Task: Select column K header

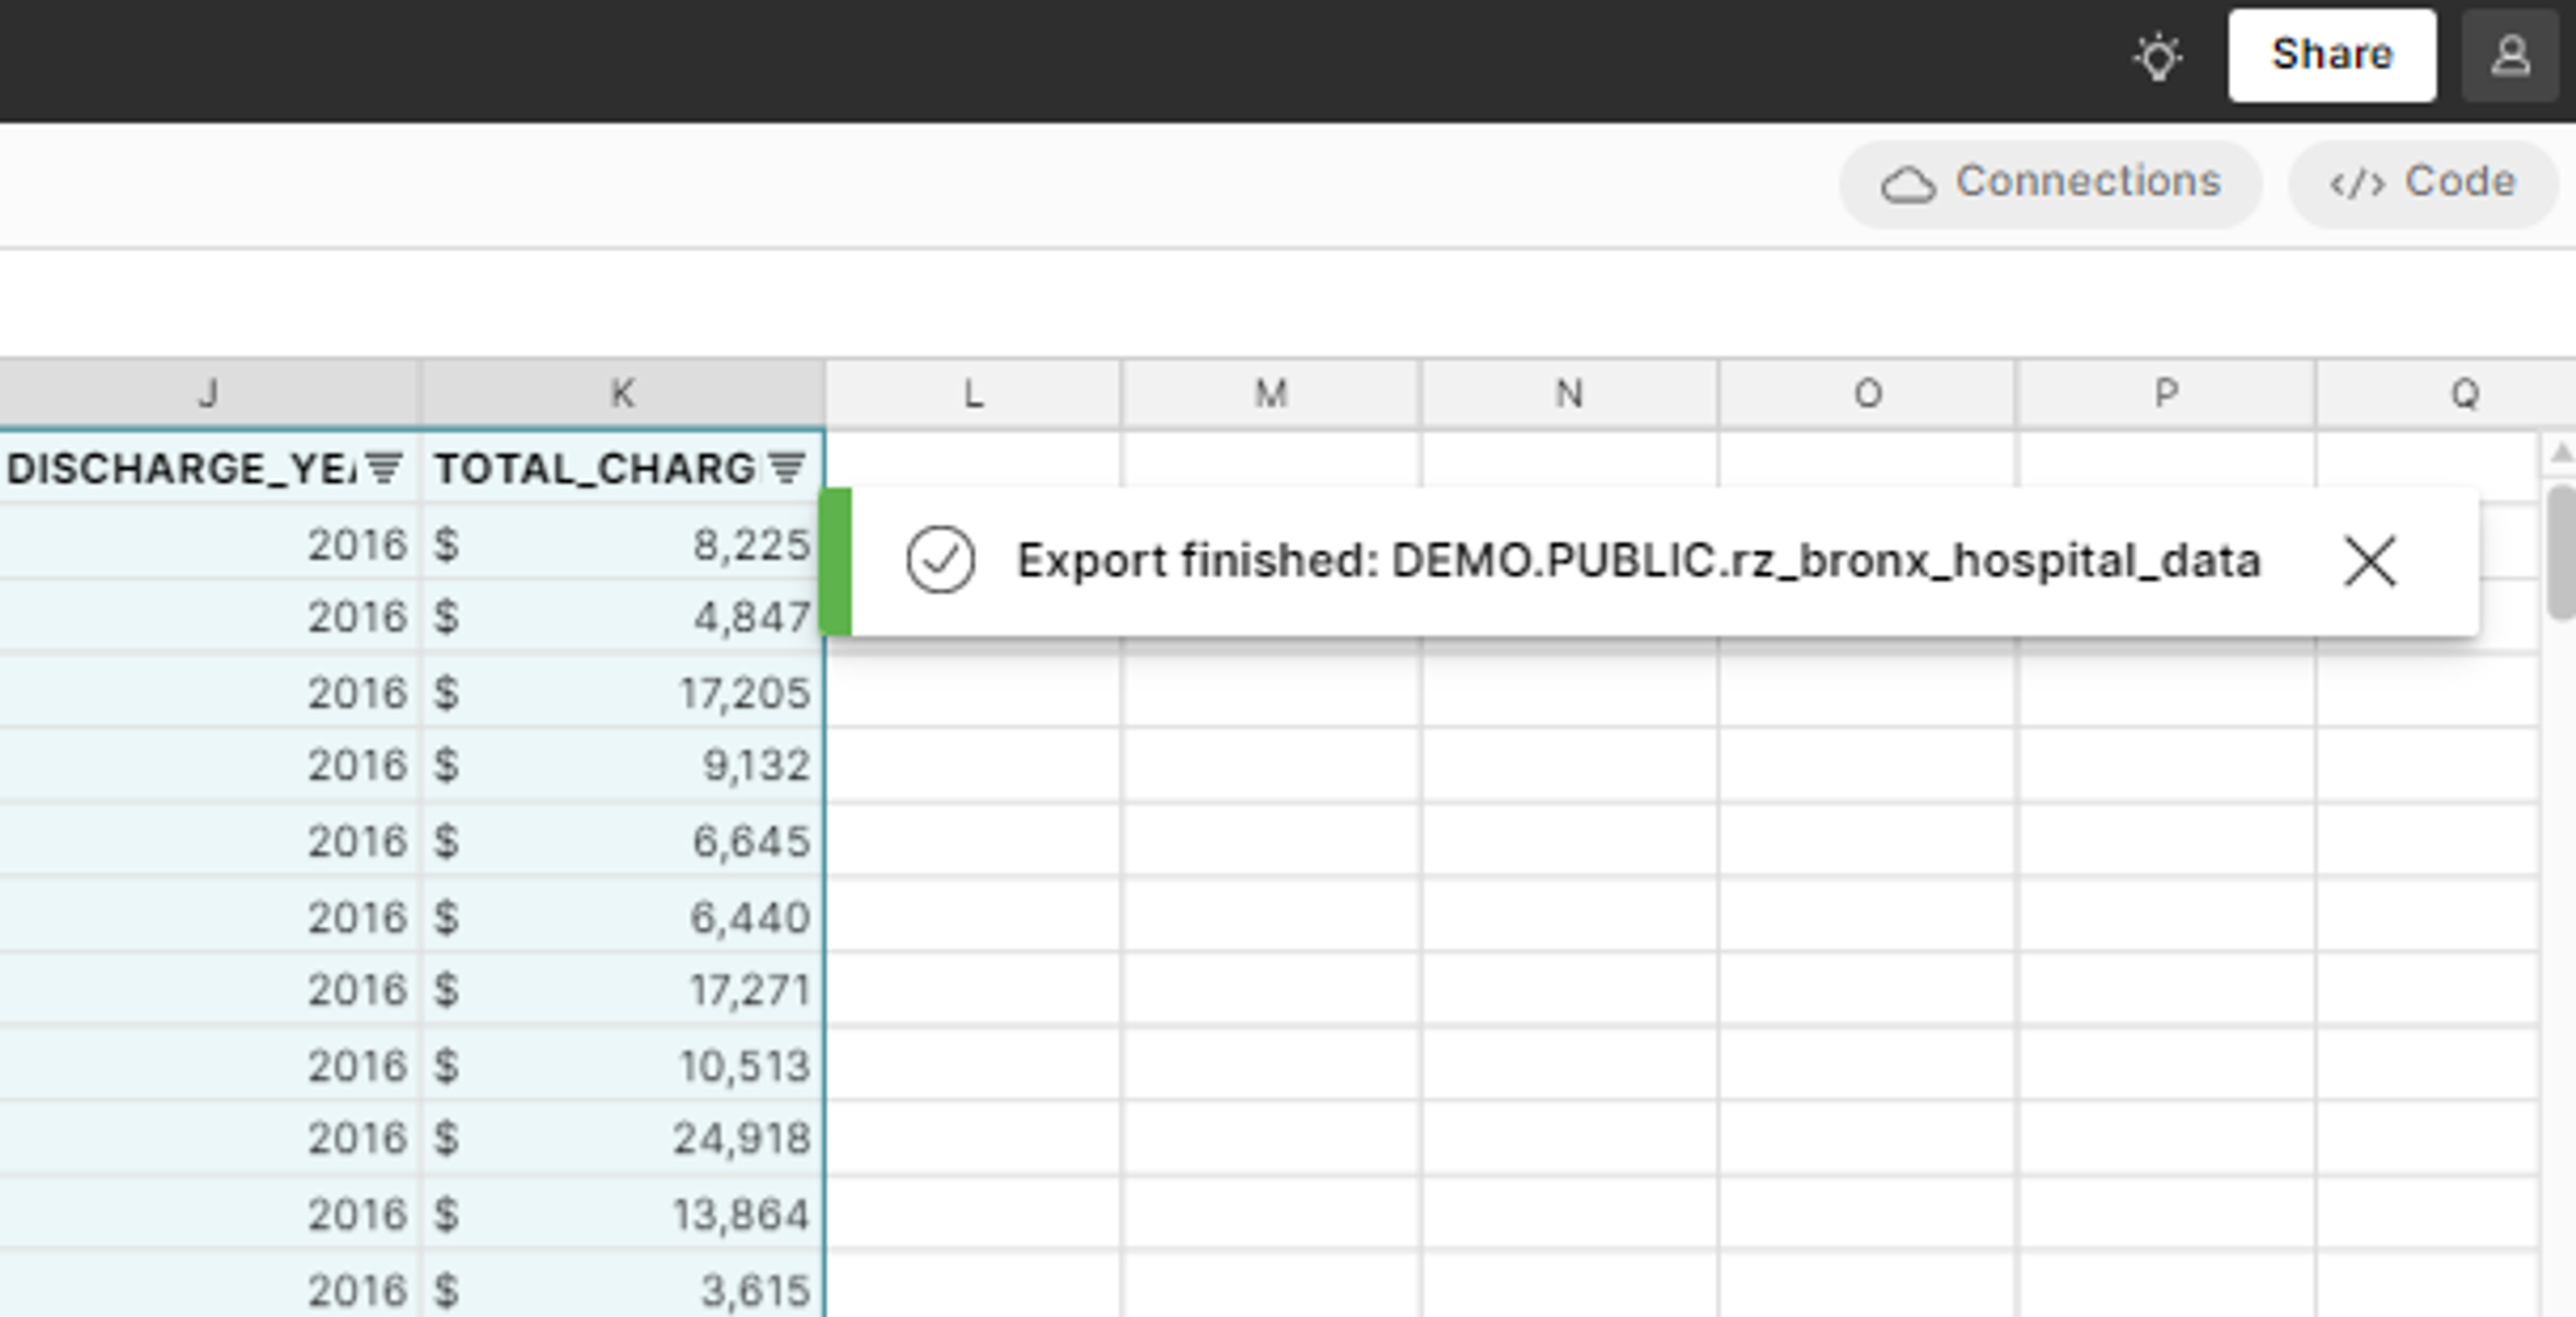Action: tap(622, 394)
